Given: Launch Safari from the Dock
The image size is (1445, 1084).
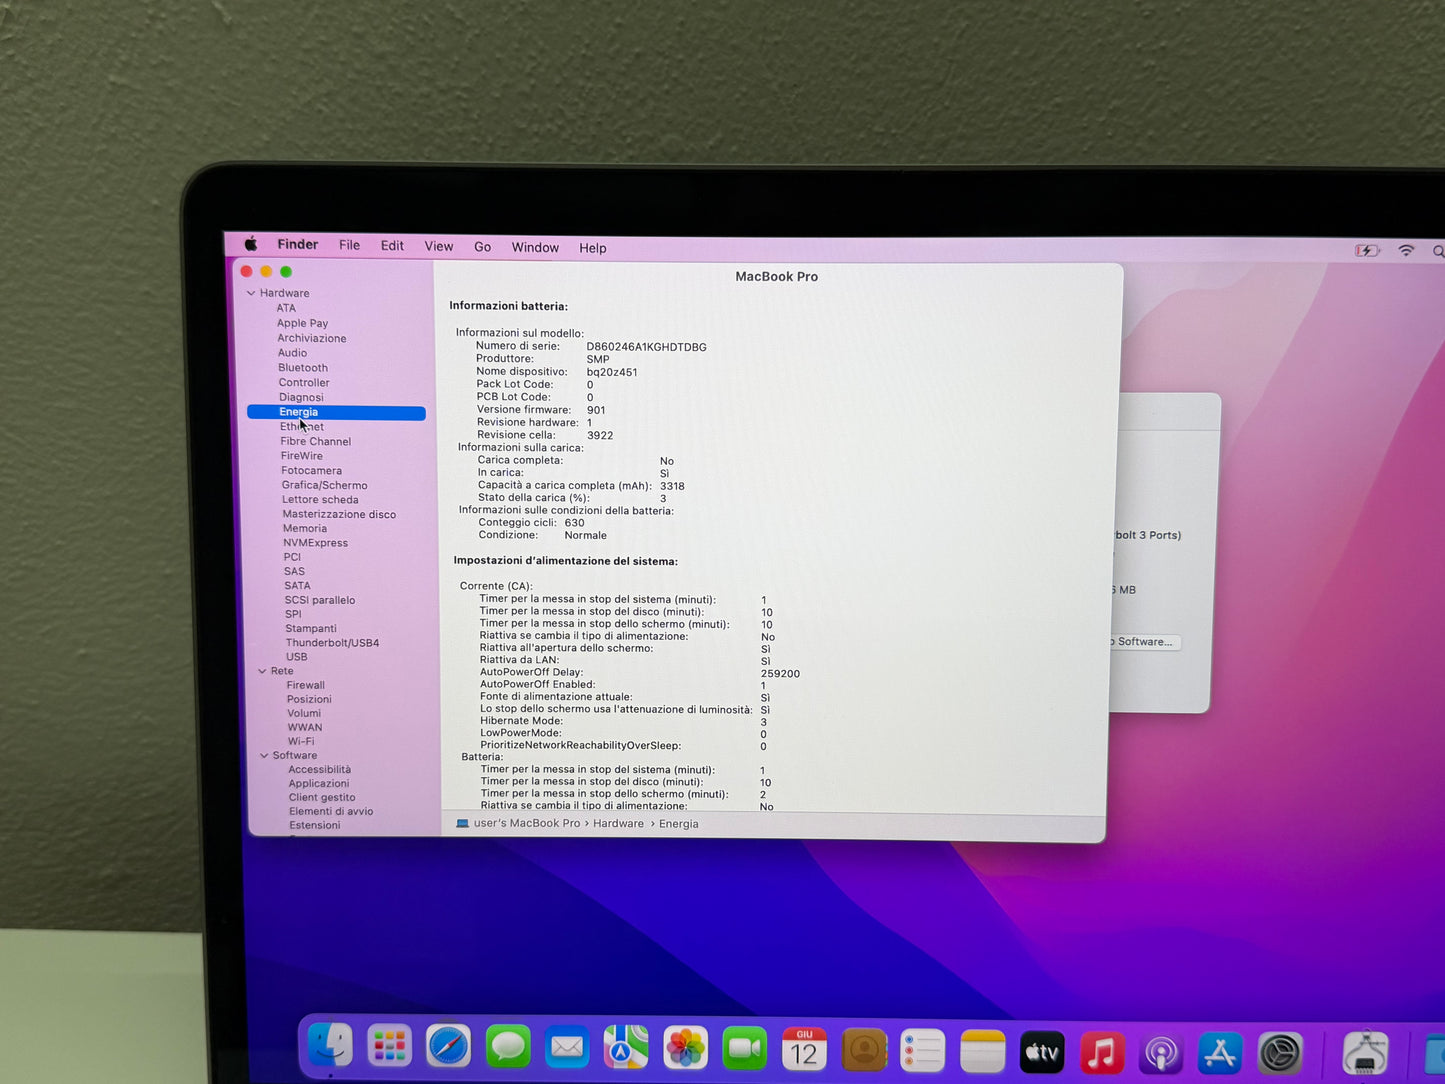Looking at the screenshot, I should point(448,1048).
